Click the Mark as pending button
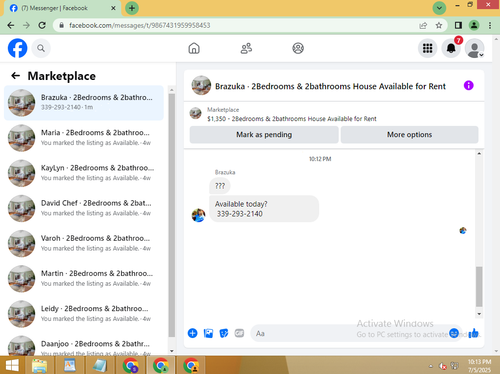The width and height of the screenshot is (500, 374). (264, 135)
